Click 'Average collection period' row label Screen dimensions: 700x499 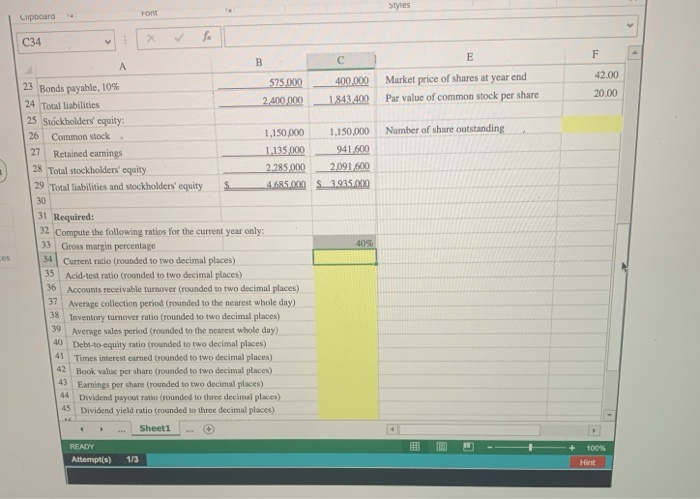point(182,303)
